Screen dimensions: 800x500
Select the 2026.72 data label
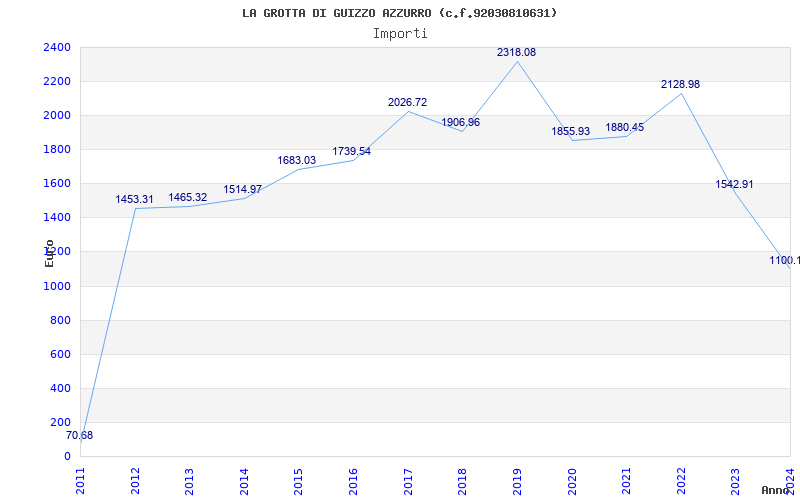[407, 102]
